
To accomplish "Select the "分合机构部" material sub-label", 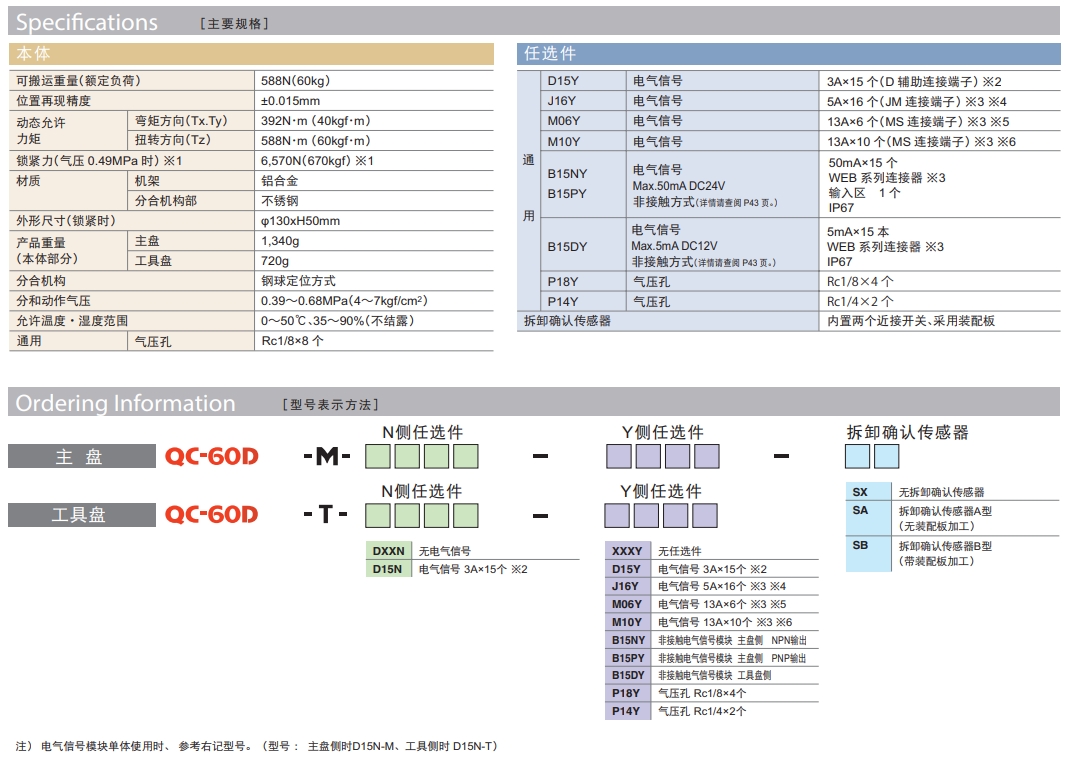I will 166,201.
